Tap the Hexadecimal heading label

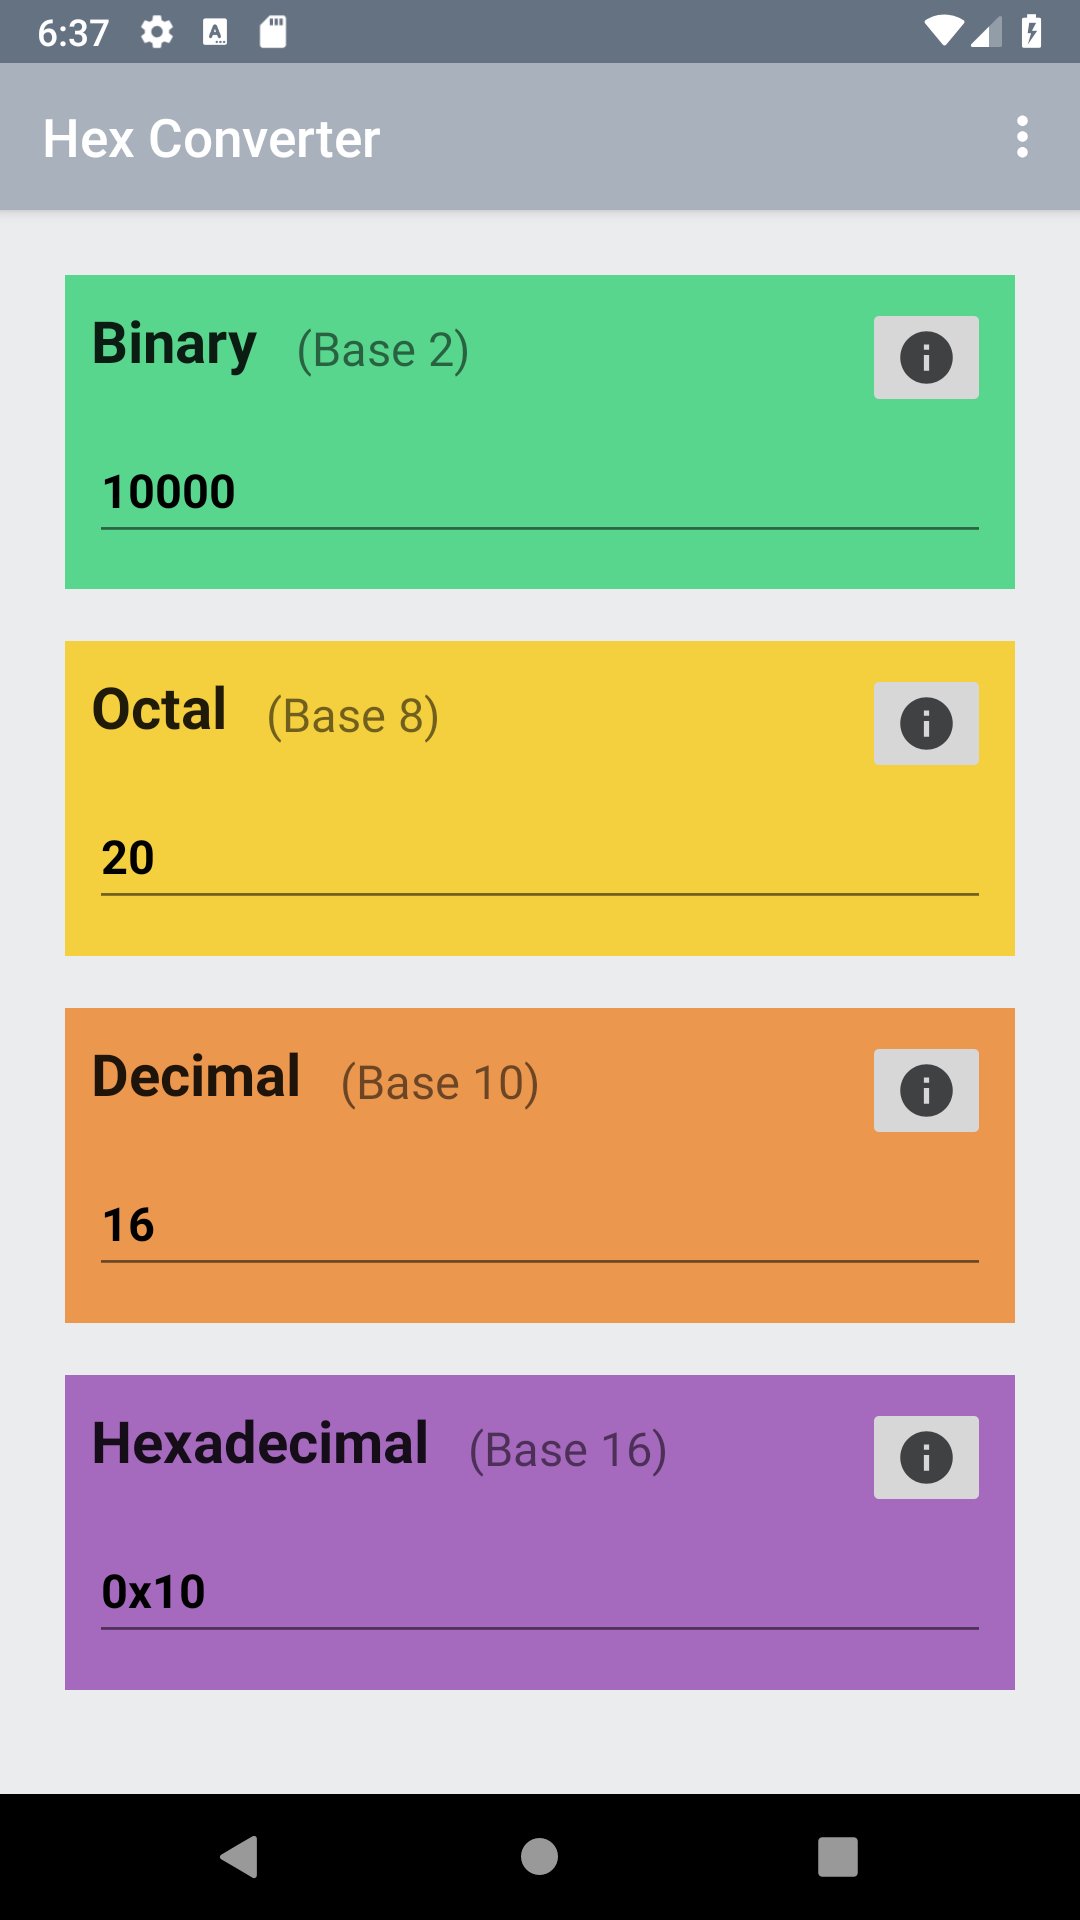pos(260,1444)
